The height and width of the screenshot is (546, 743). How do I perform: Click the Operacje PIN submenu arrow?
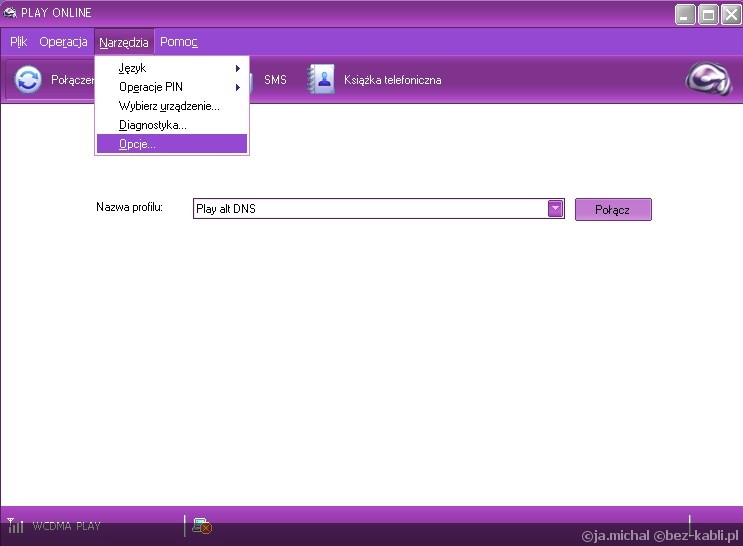point(238,87)
